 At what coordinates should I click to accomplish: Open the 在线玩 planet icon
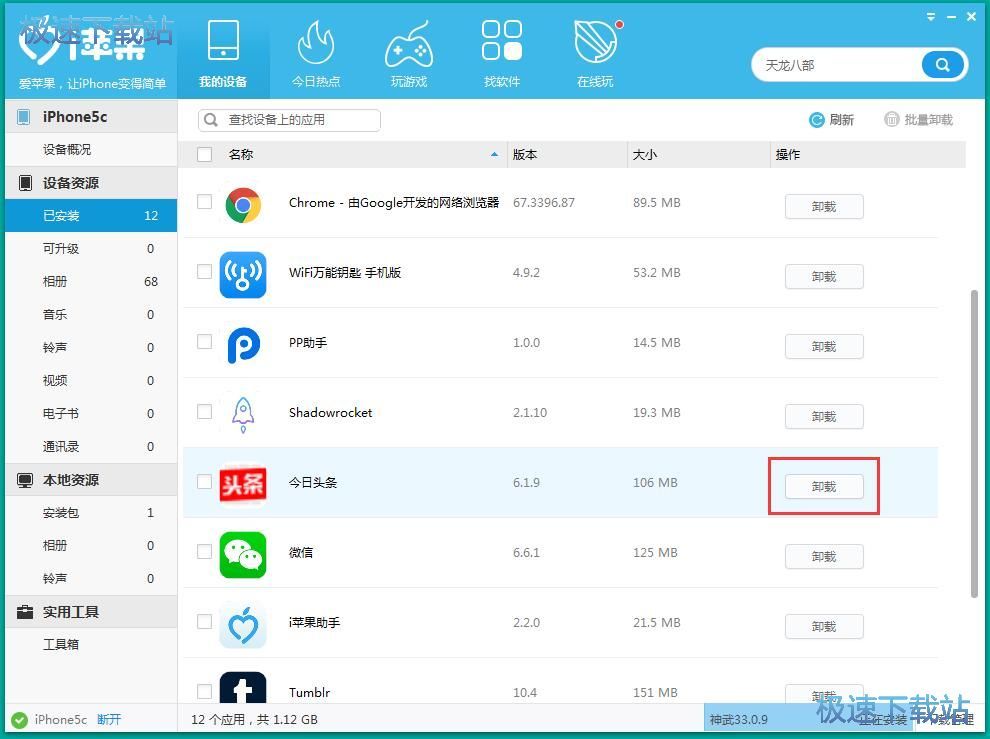click(x=596, y=41)
